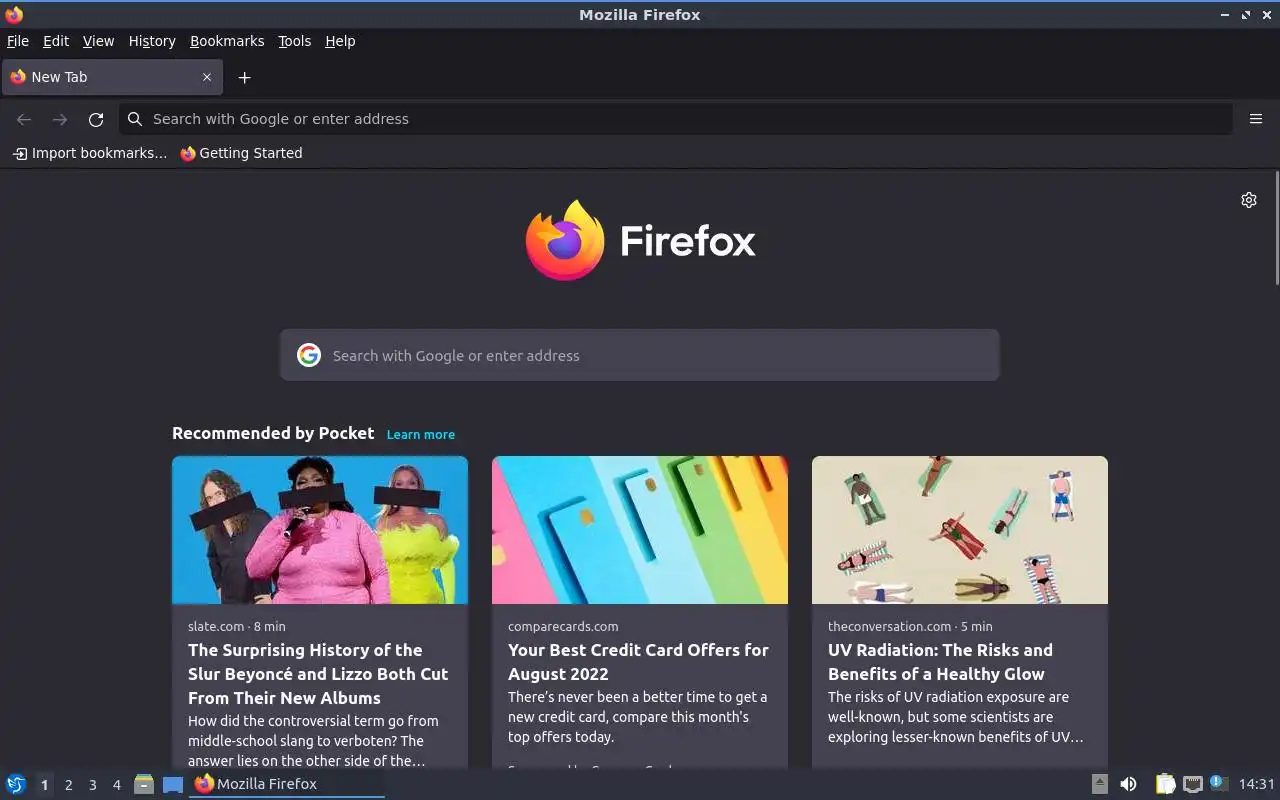The width and height of the screenshot is (1280, 800).
Task: Open the Firefox hamburger application menu
Action: pos(1256,119)
